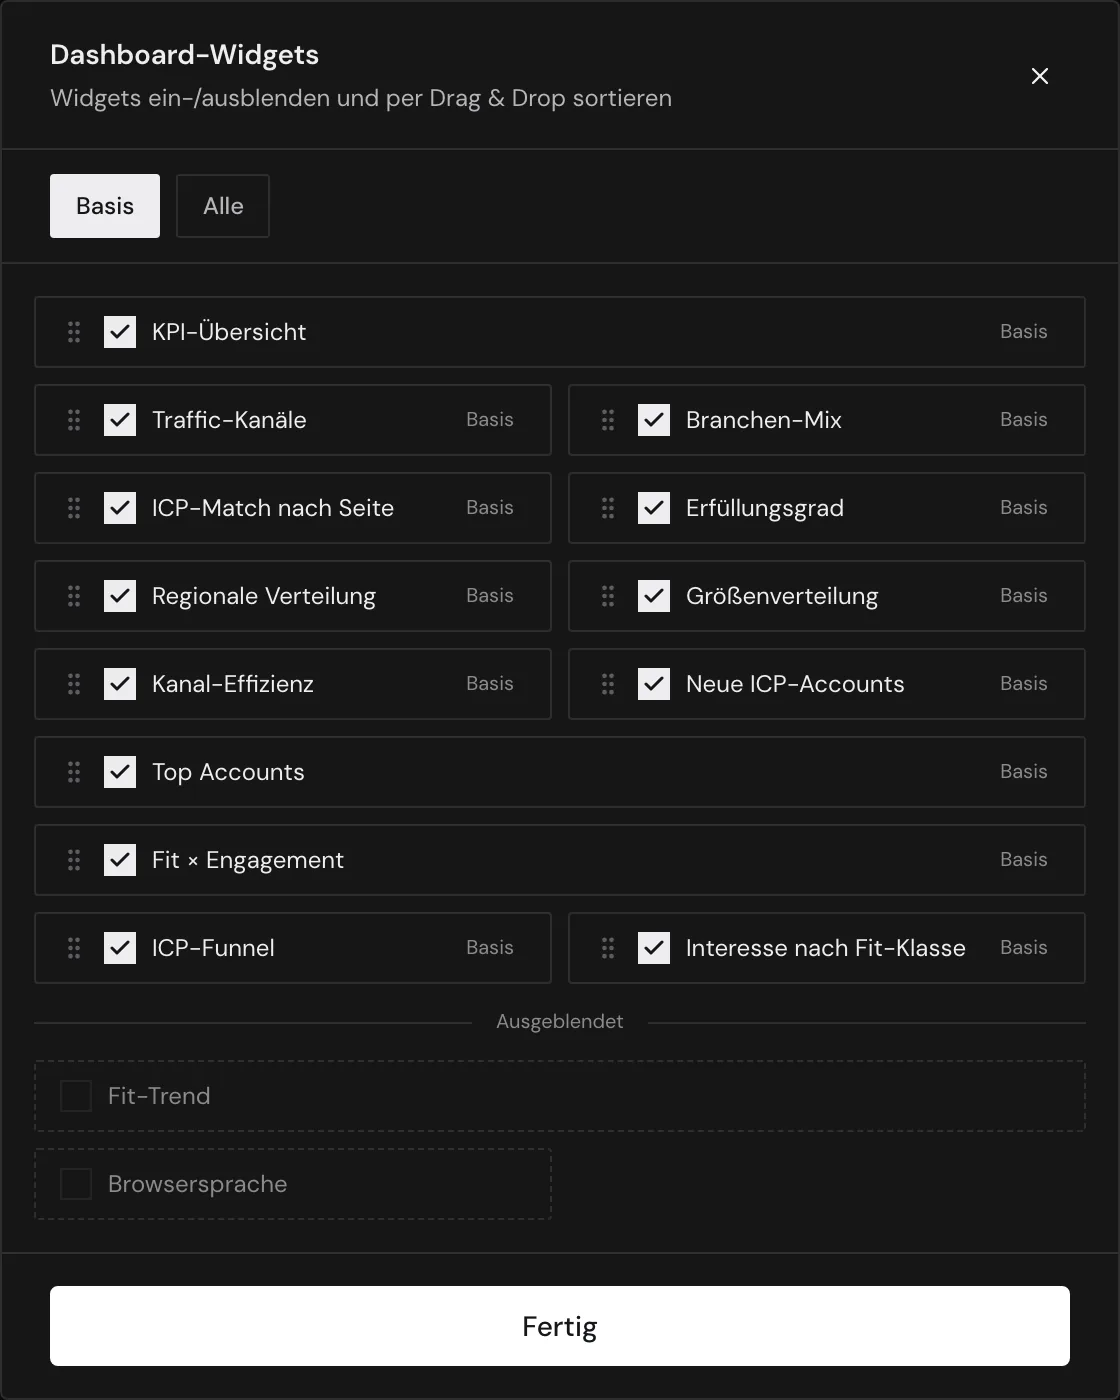
Task: Grab the drag handle for ICP-Funnel
Action: pyautogui.click(x=74, y=948)
